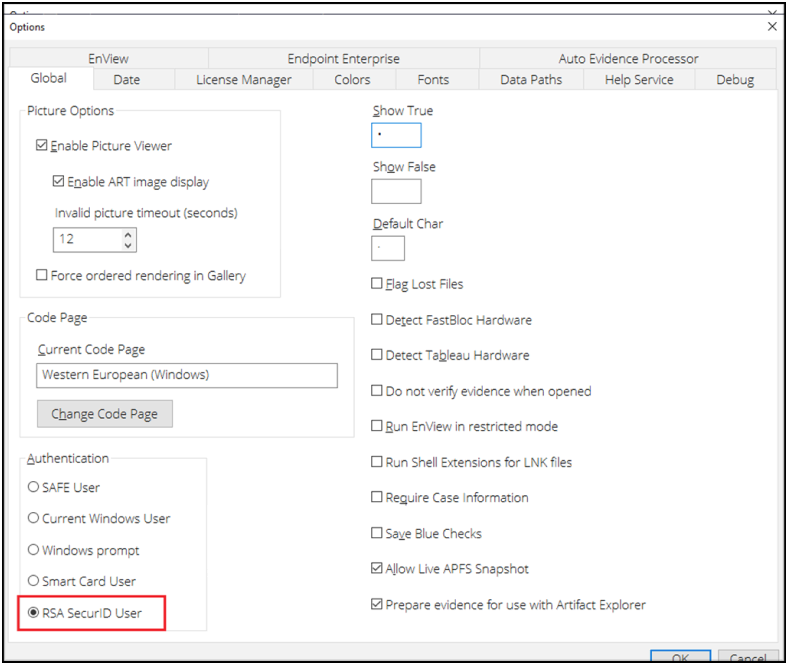Go to the Data Paths tab
Image resolution: width=788 pixels, height=665 pixels.
531,80
